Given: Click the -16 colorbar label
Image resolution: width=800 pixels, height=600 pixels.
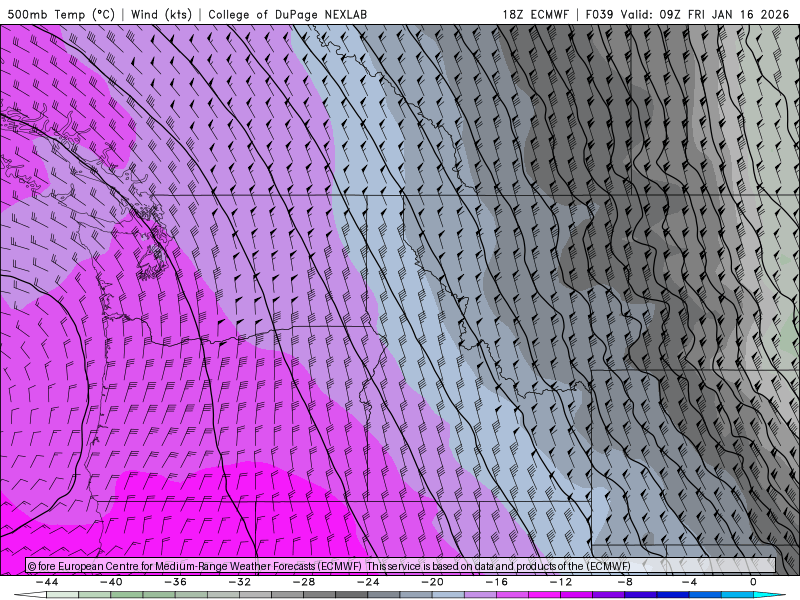Looking at the screenshot, I should [497, 582].
